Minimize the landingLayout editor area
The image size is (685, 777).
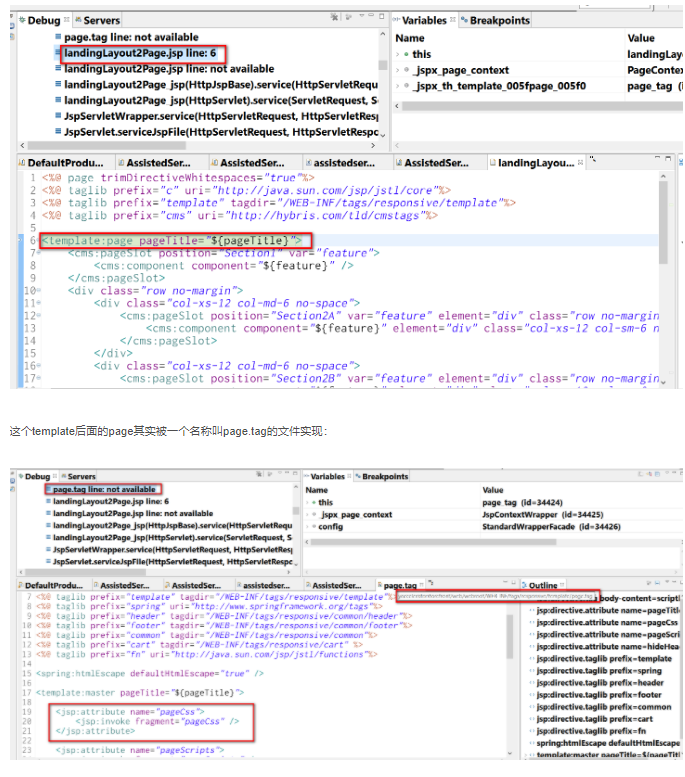tap(657, 159)
